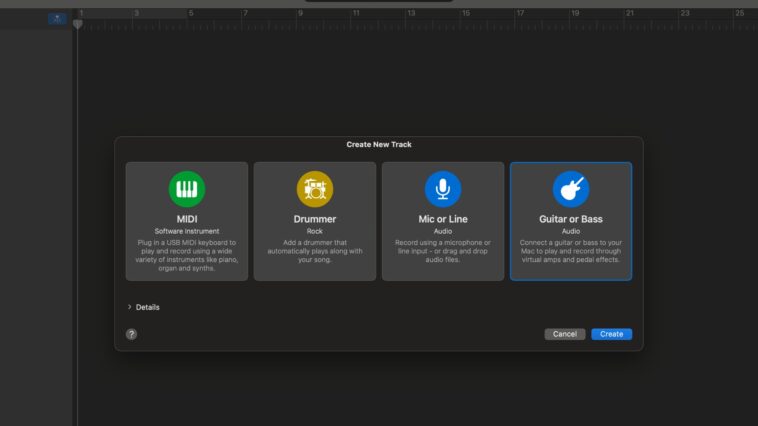This screenshot has height=426, width=758.
Task: Click the Create button
Action: (612, 334)
